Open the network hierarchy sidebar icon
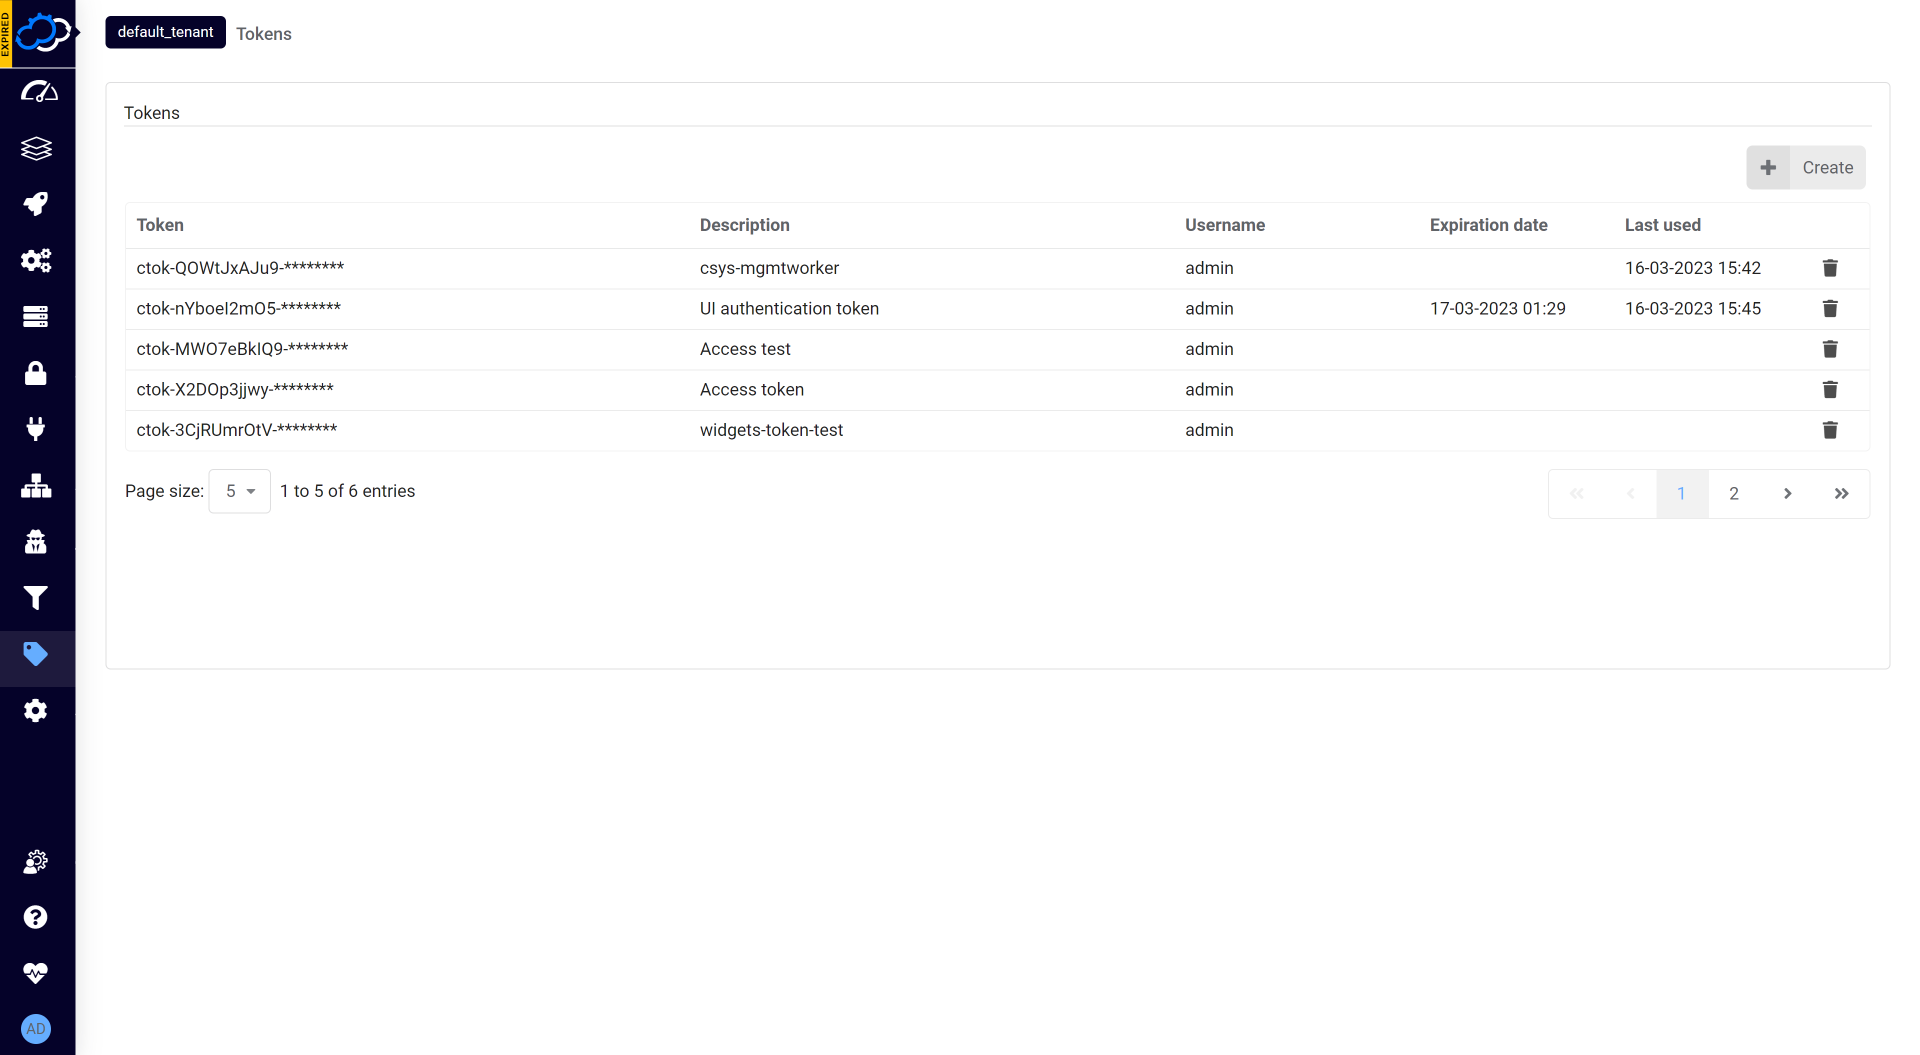This screenshot has width=1920, height=1055. click(x=36, y=486)
